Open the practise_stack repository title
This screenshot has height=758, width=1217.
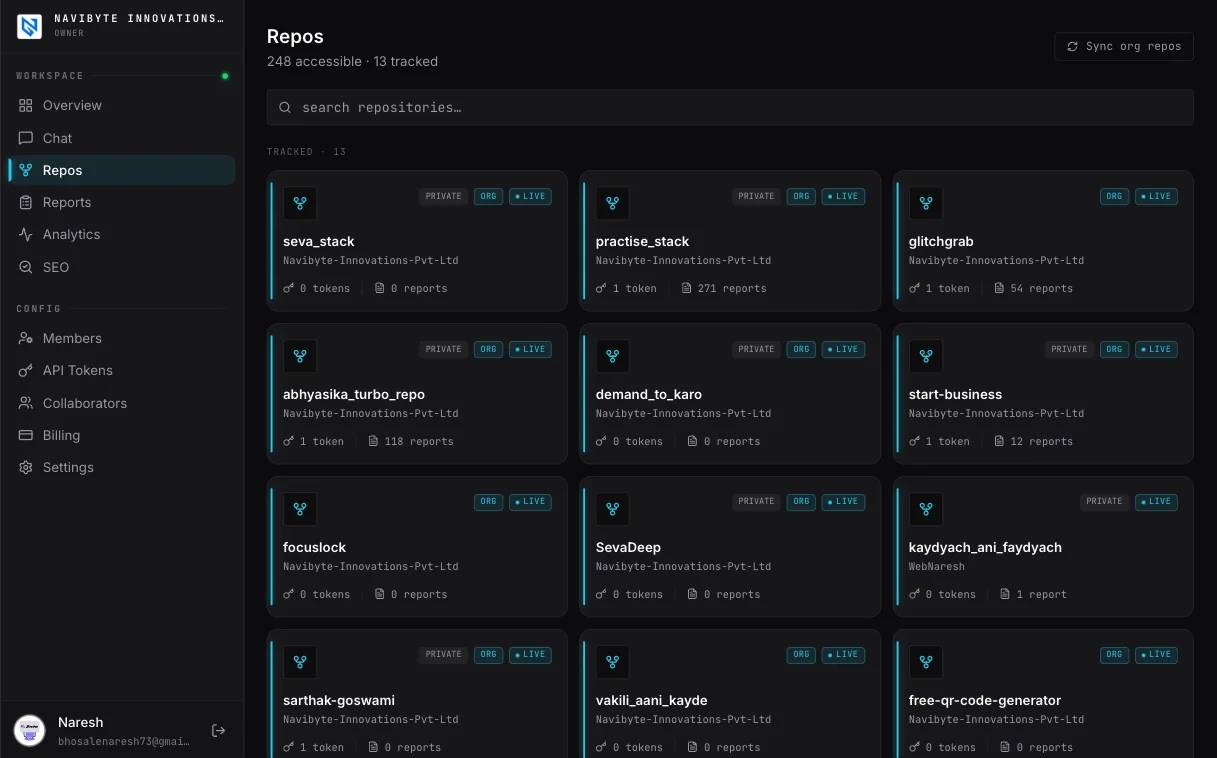(x=642, y=241)
